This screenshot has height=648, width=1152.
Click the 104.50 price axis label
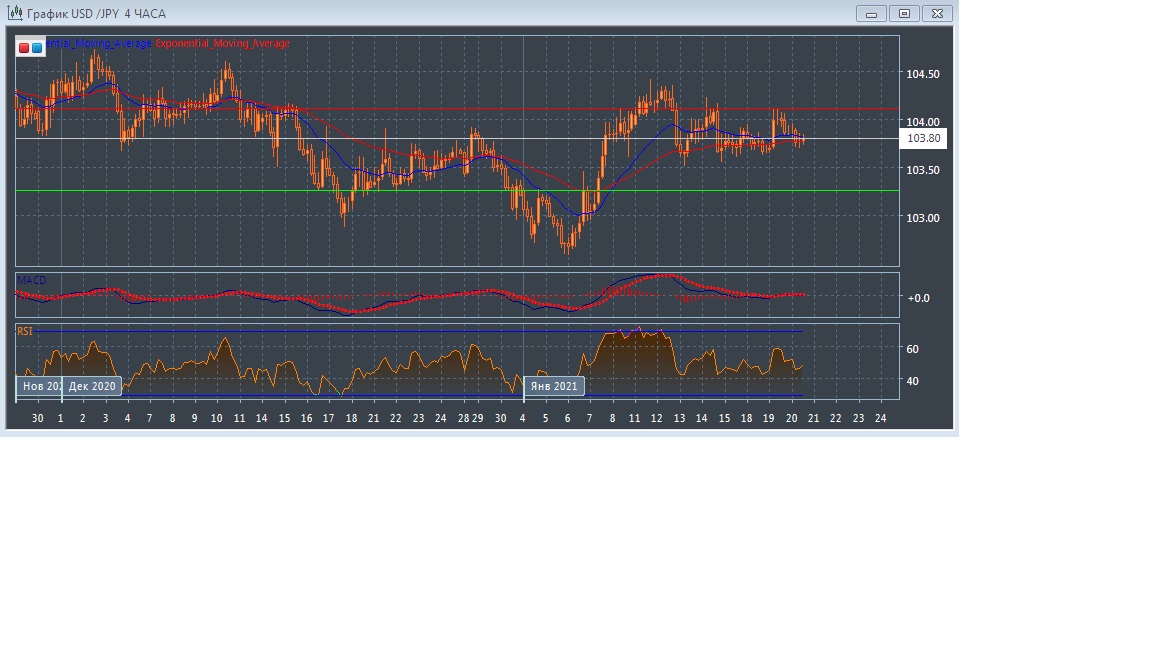922,74
